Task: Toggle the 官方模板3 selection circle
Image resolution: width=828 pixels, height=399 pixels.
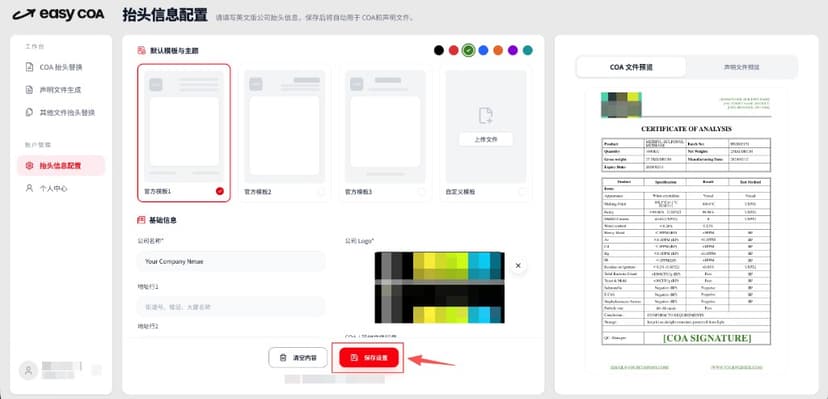Action: tap(421, 192)
